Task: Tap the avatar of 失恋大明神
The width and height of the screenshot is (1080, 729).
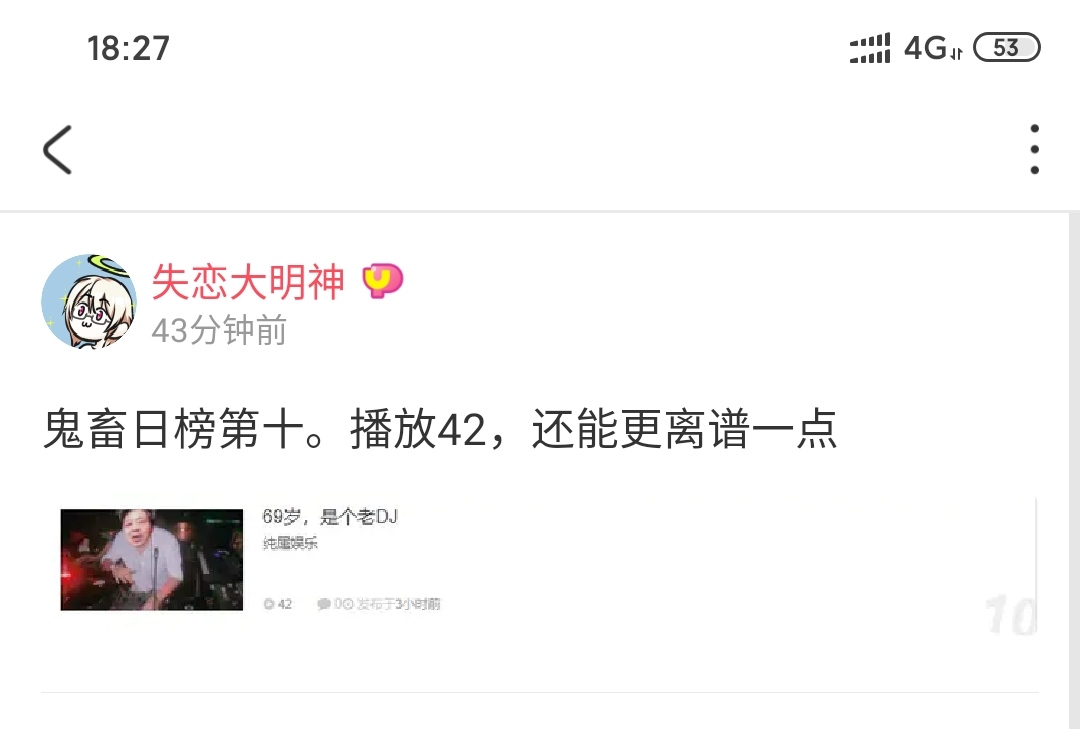Action: point(89,301)
